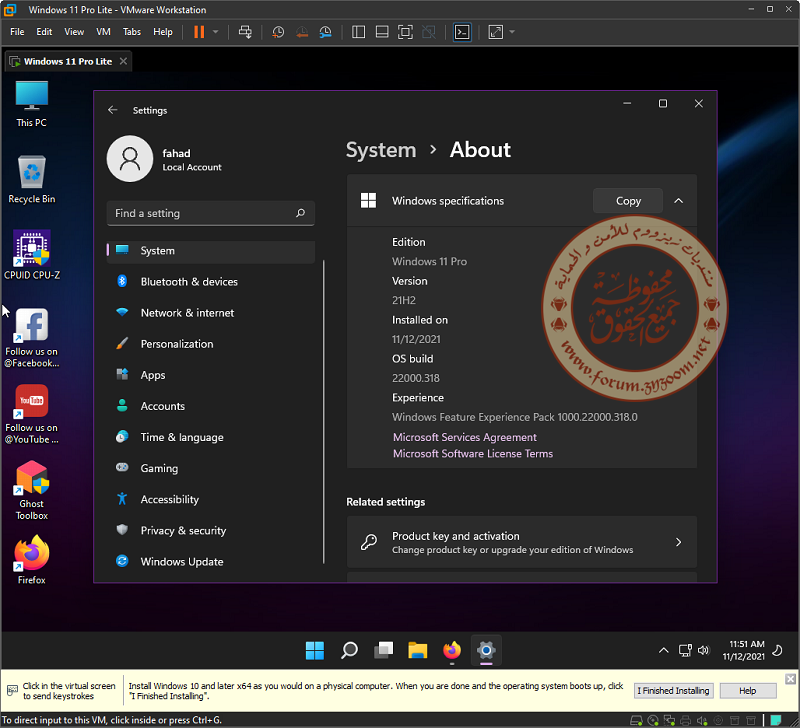This screenshot has height=728, width=800.
Task: Select the CPUID CPU-Z desktop shortcut
Action: 32,255
